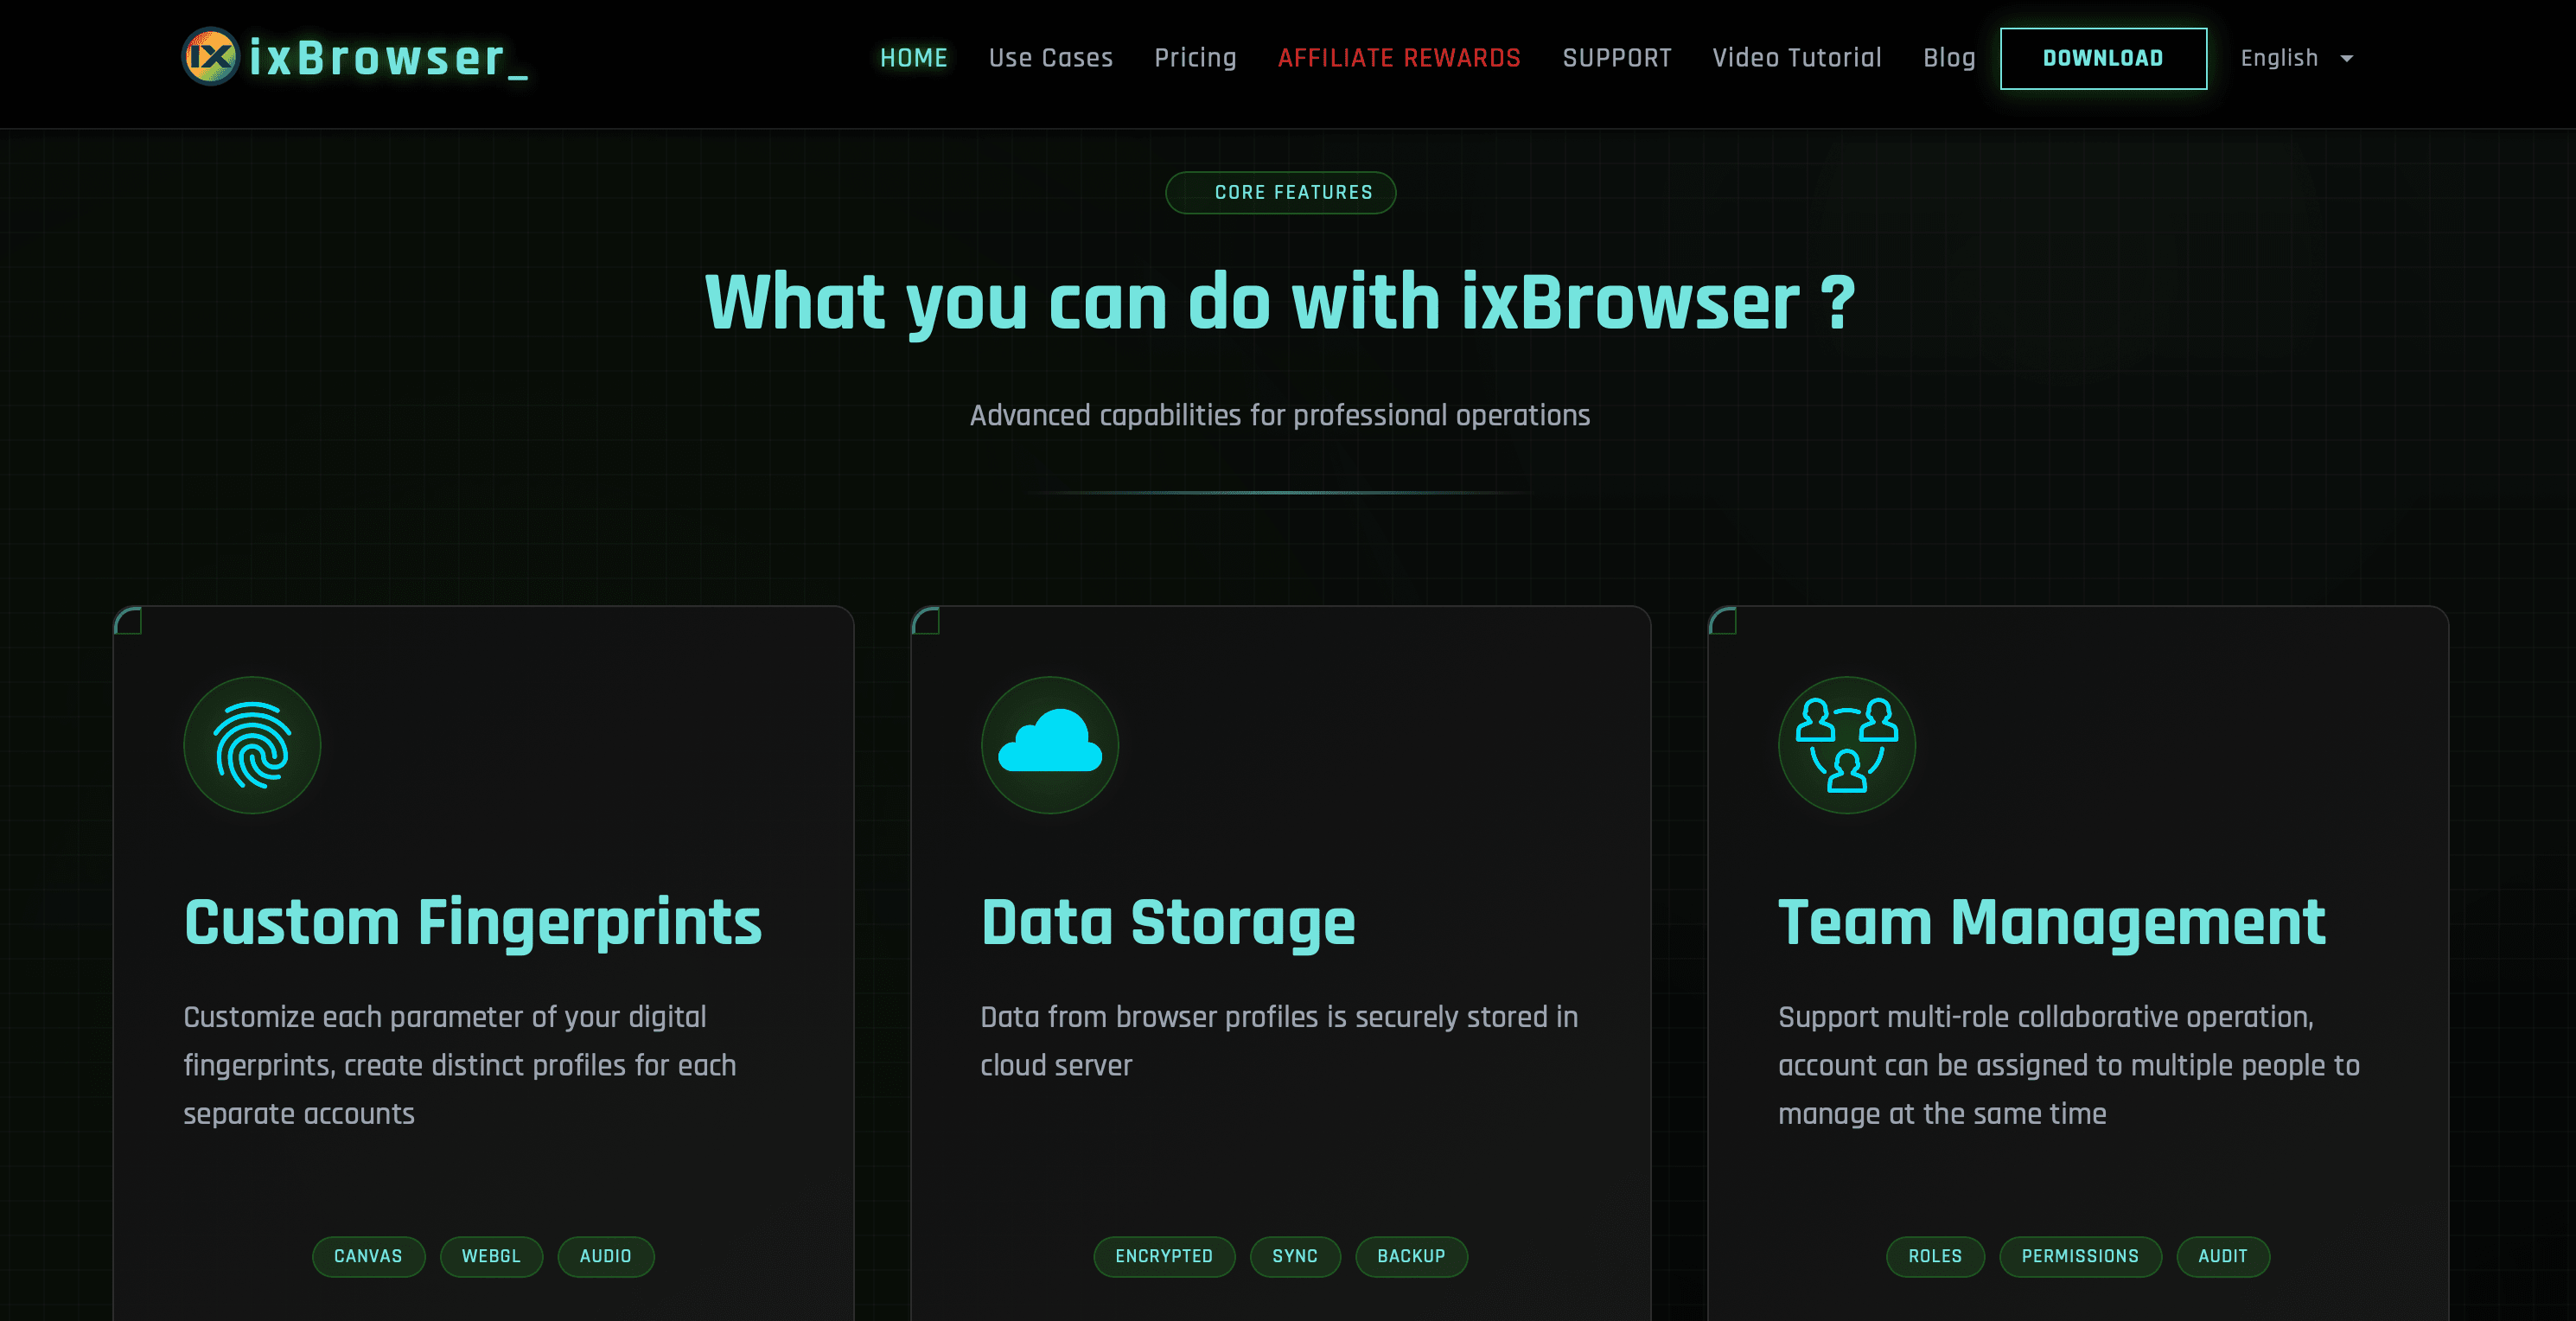Select the SYNC tag

click(x=1295, y=1256)
